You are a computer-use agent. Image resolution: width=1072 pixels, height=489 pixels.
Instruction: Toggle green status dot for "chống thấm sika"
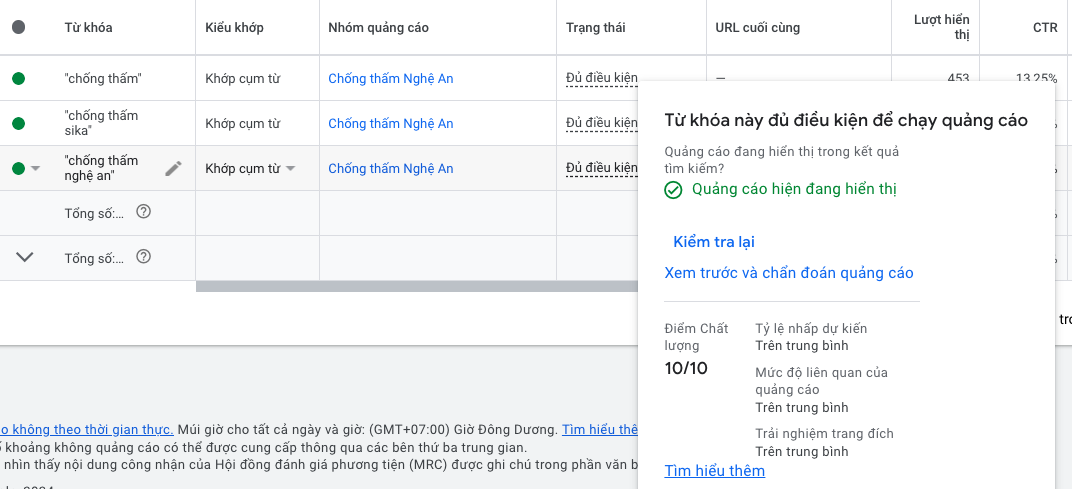point(19,124)
